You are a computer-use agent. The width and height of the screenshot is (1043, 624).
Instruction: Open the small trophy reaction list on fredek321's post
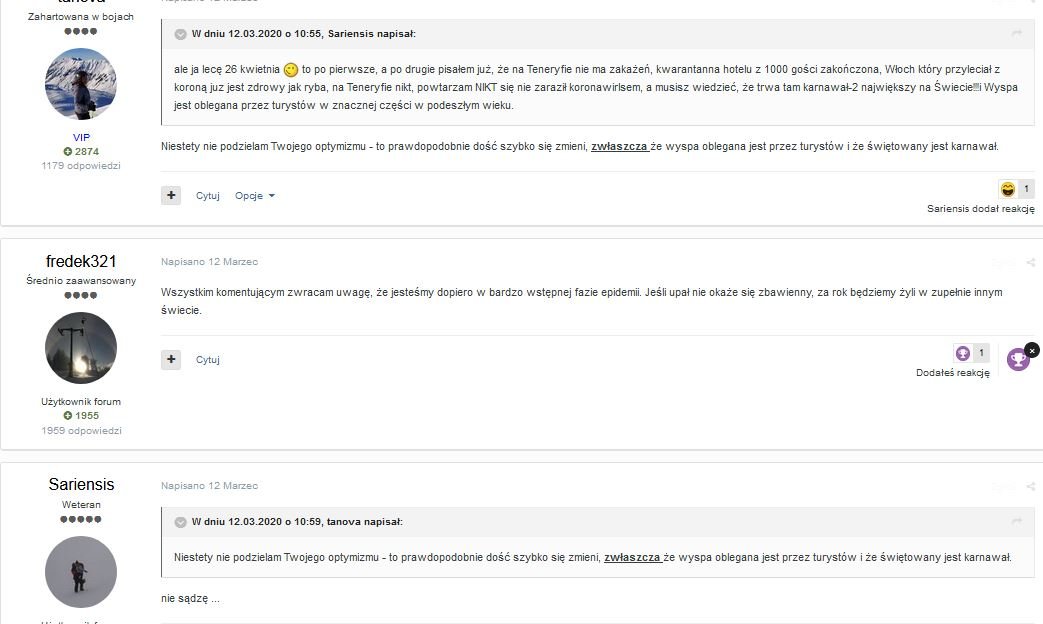coord(971,353)
